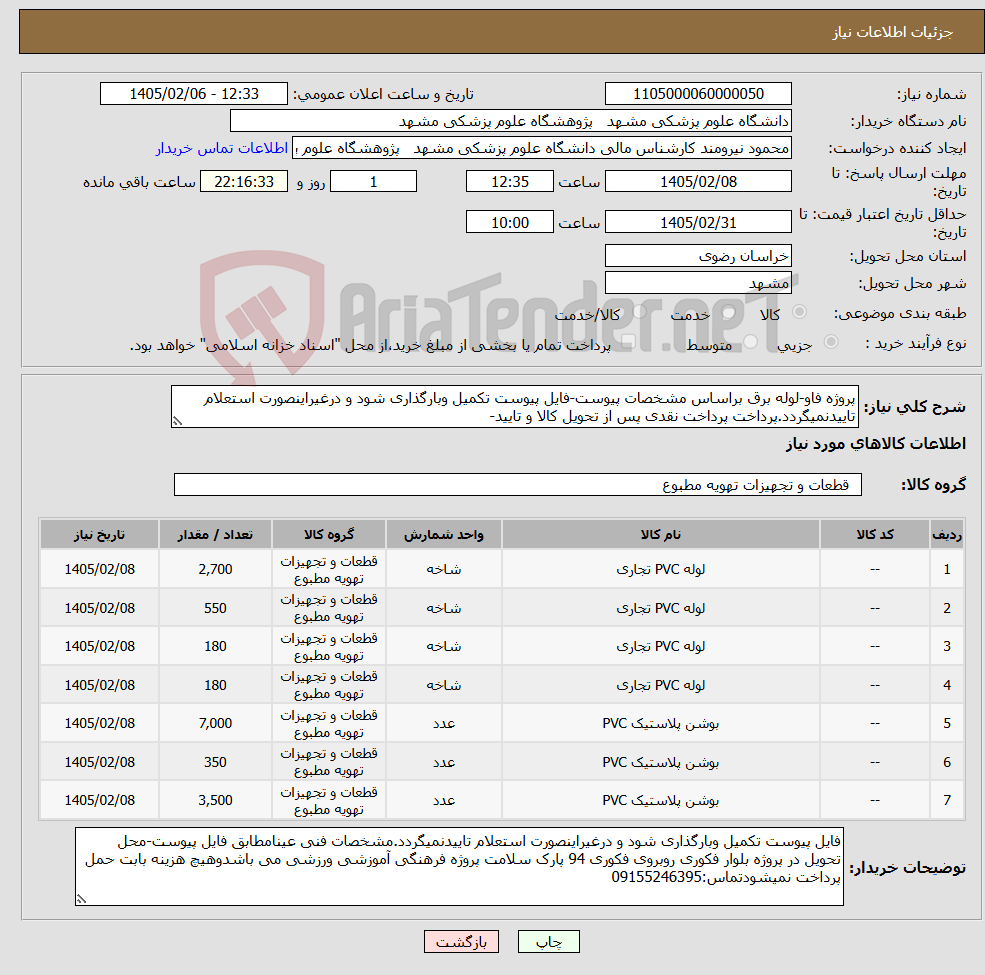Click the شماره نیاز field 1105000060000050

pos(698,94)
